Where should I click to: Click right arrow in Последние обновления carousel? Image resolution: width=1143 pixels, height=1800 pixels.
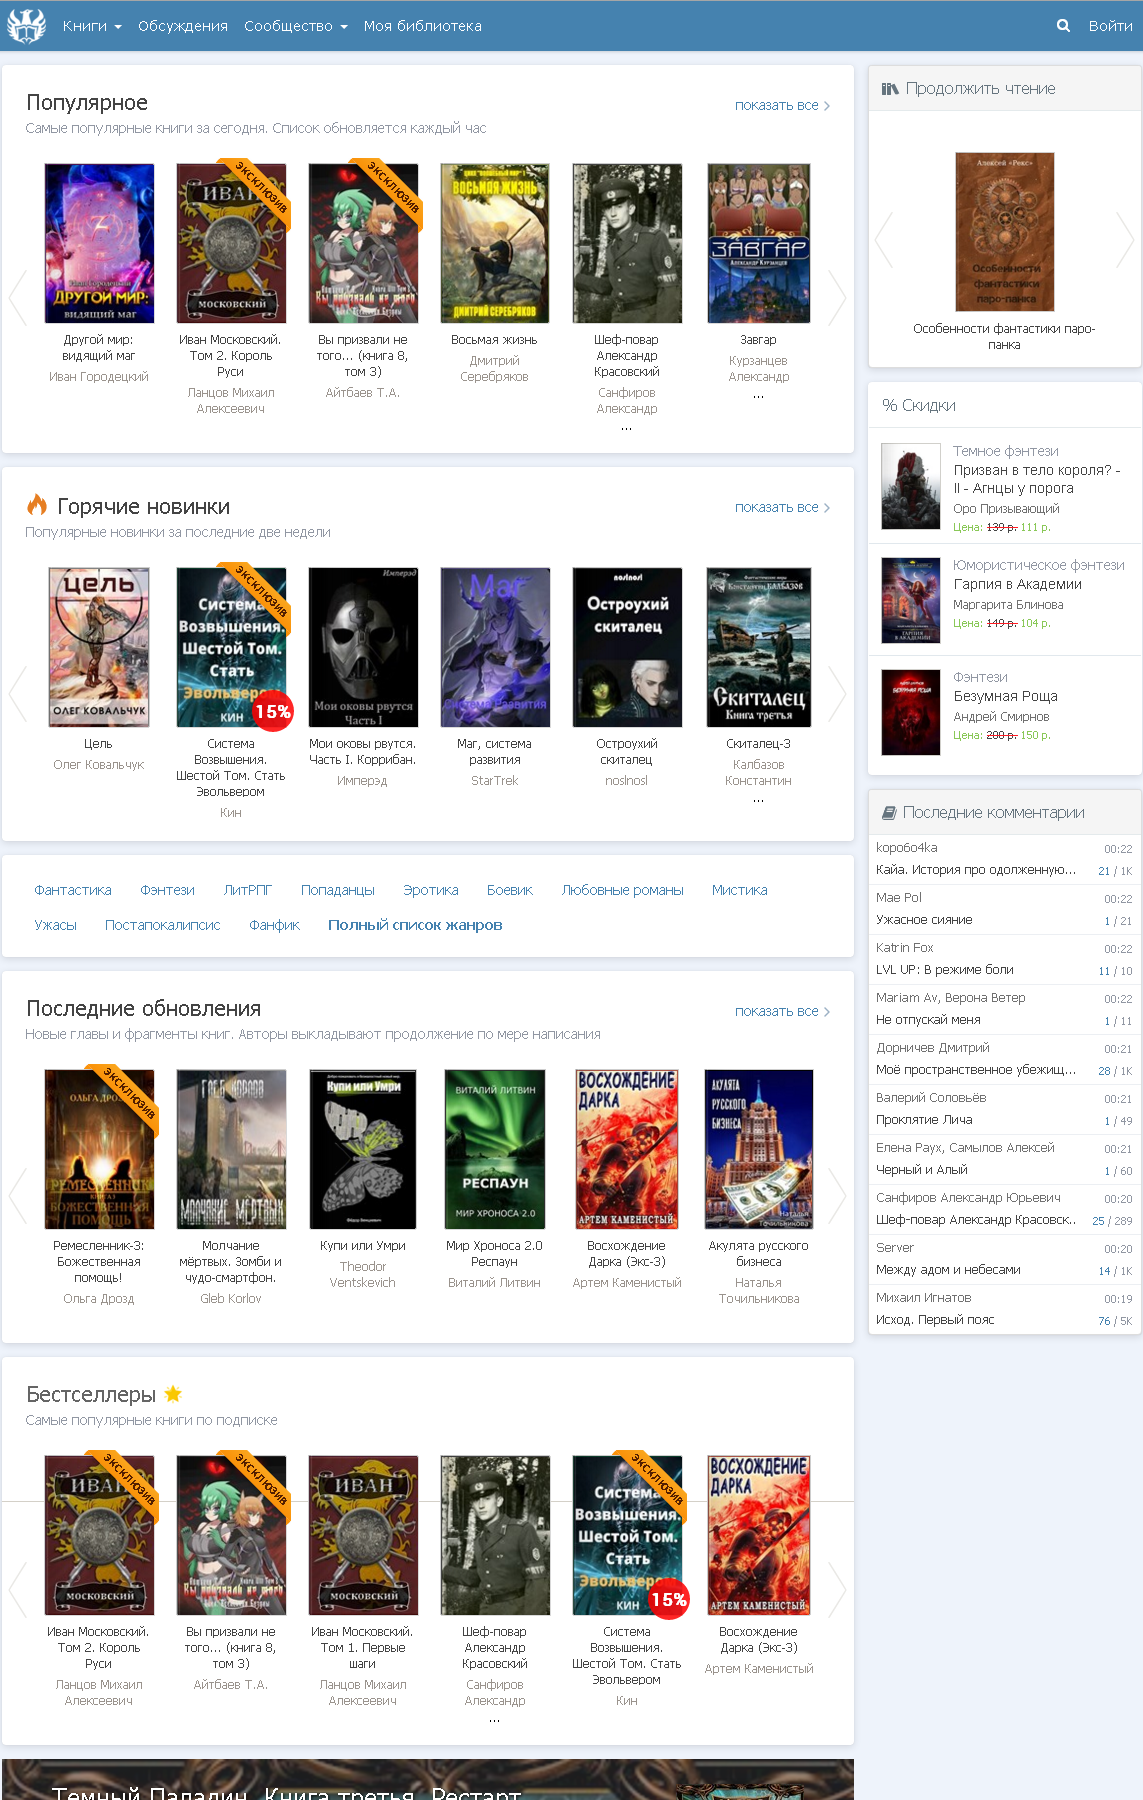(836, 1195)
